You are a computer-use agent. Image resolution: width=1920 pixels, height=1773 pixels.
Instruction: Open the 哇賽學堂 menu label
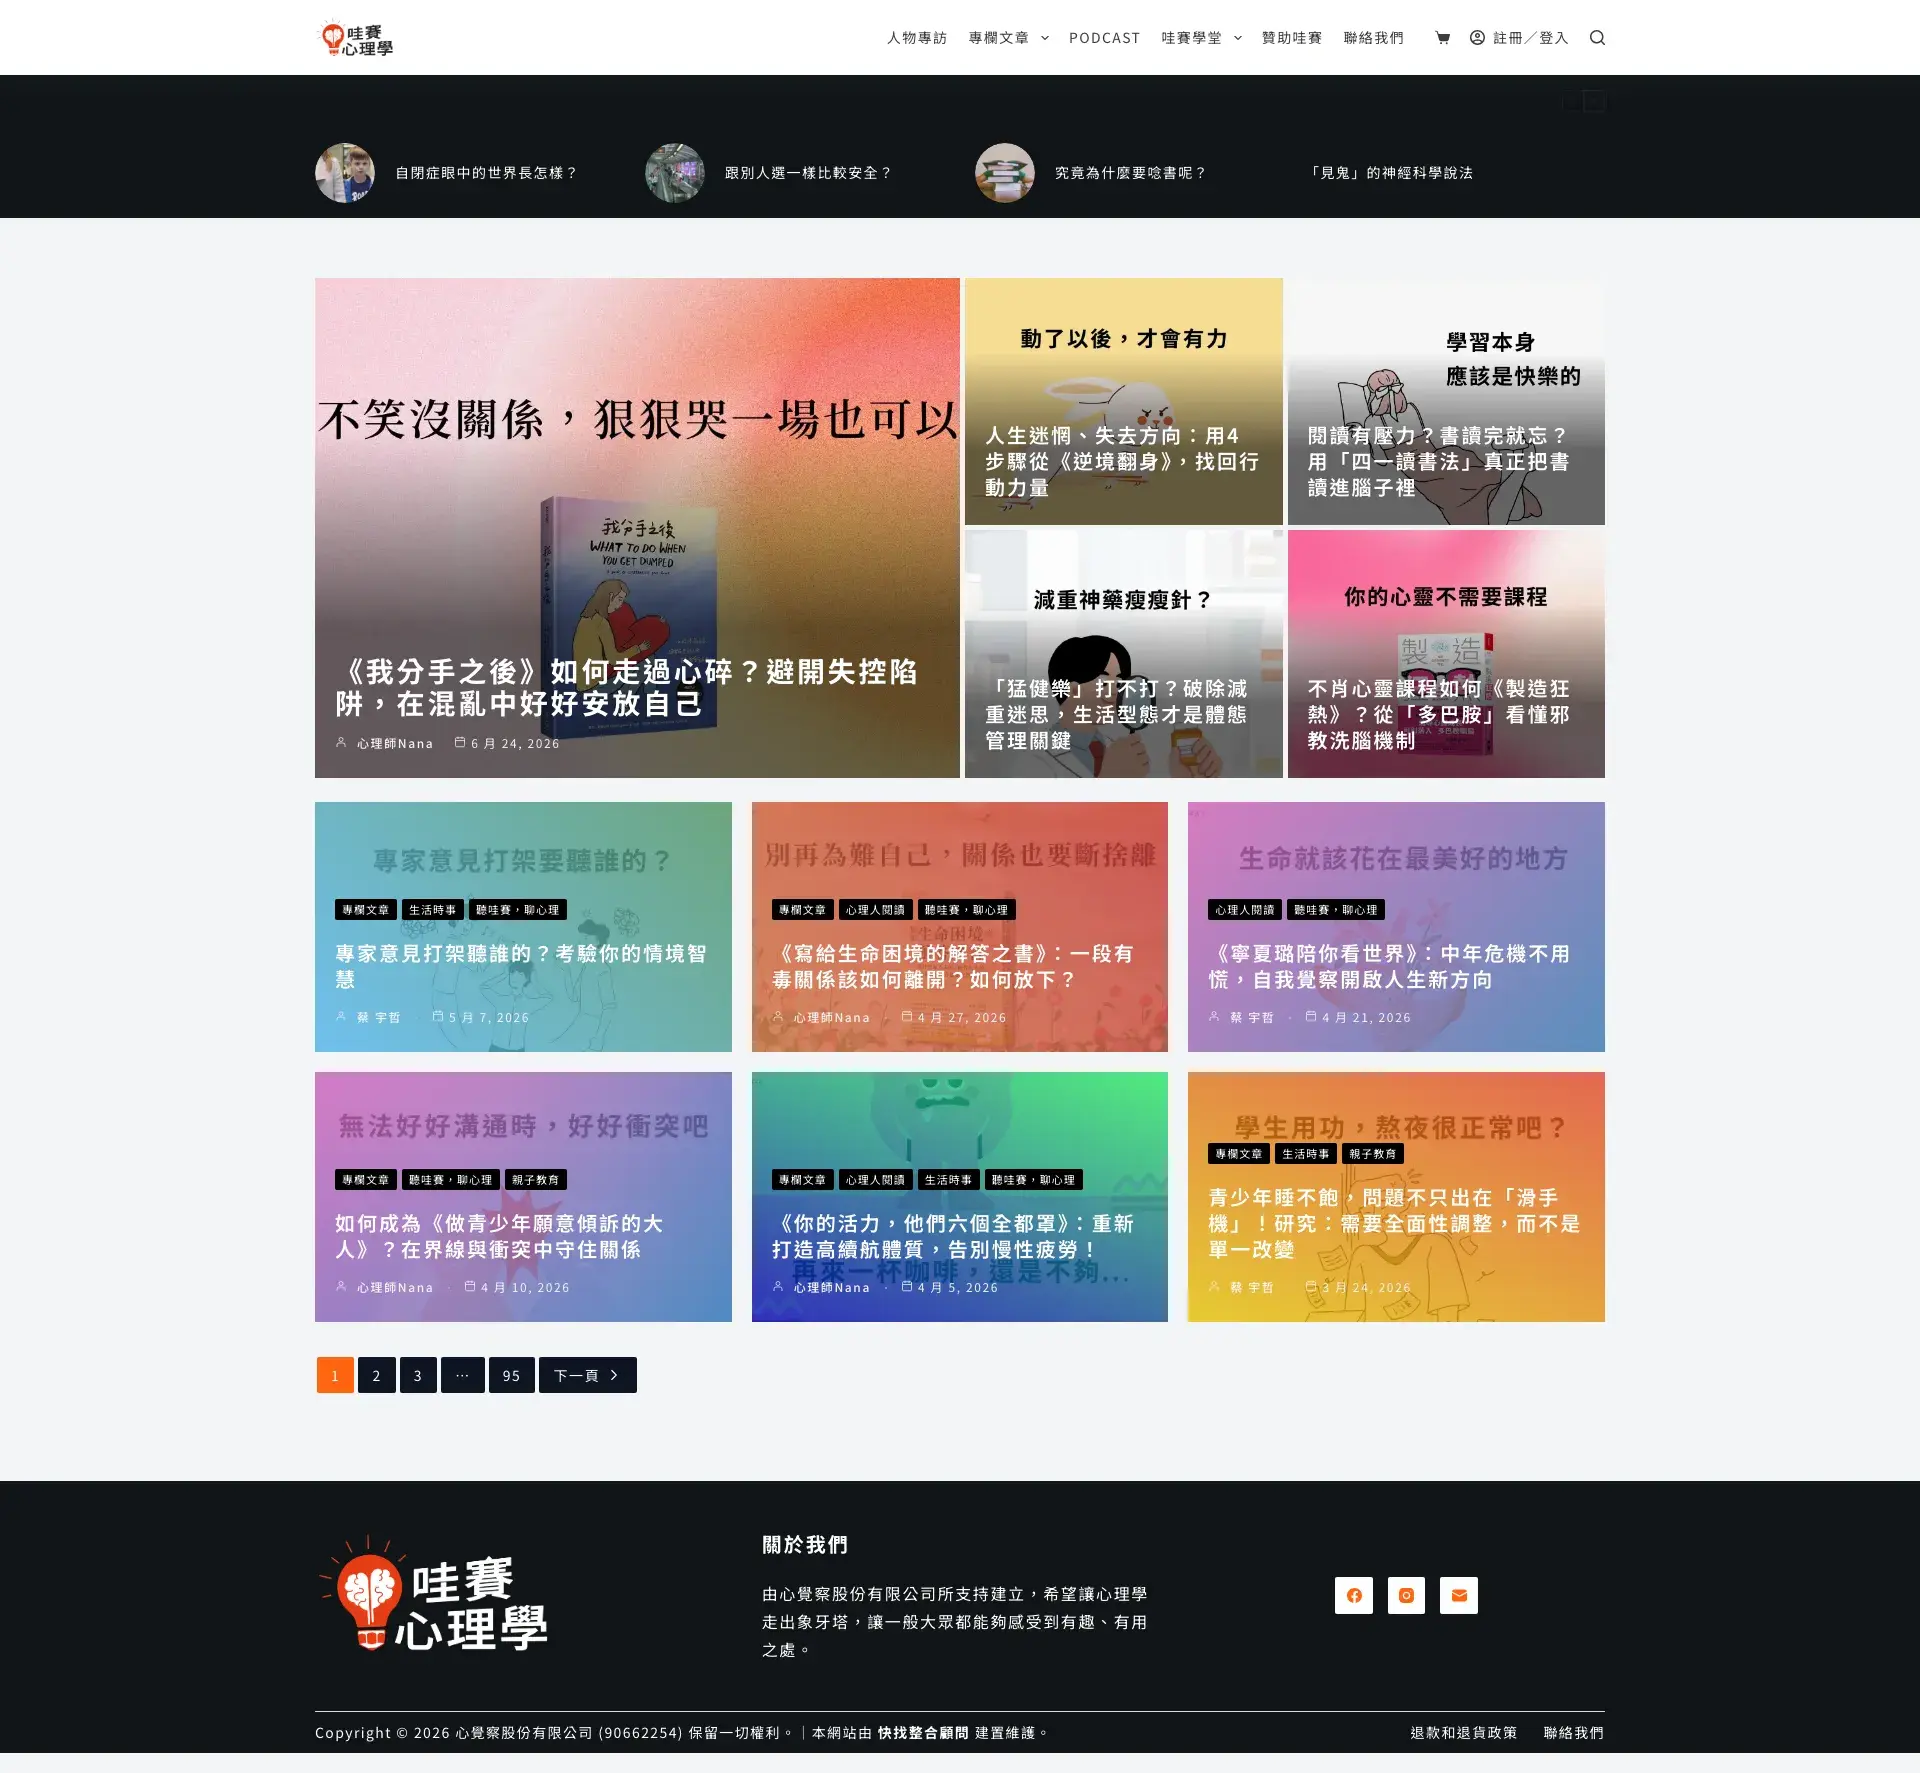tap(1191, 38)
